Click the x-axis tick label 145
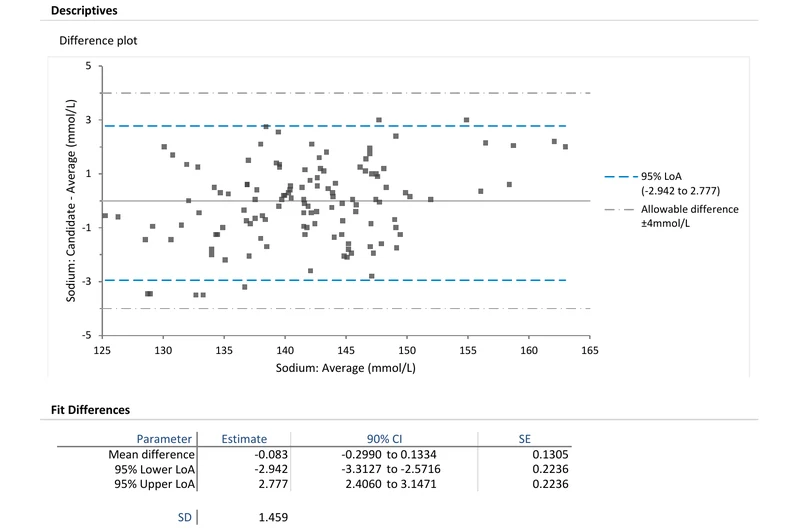Viewport: 800px width, 530px height. coord(346,350)
